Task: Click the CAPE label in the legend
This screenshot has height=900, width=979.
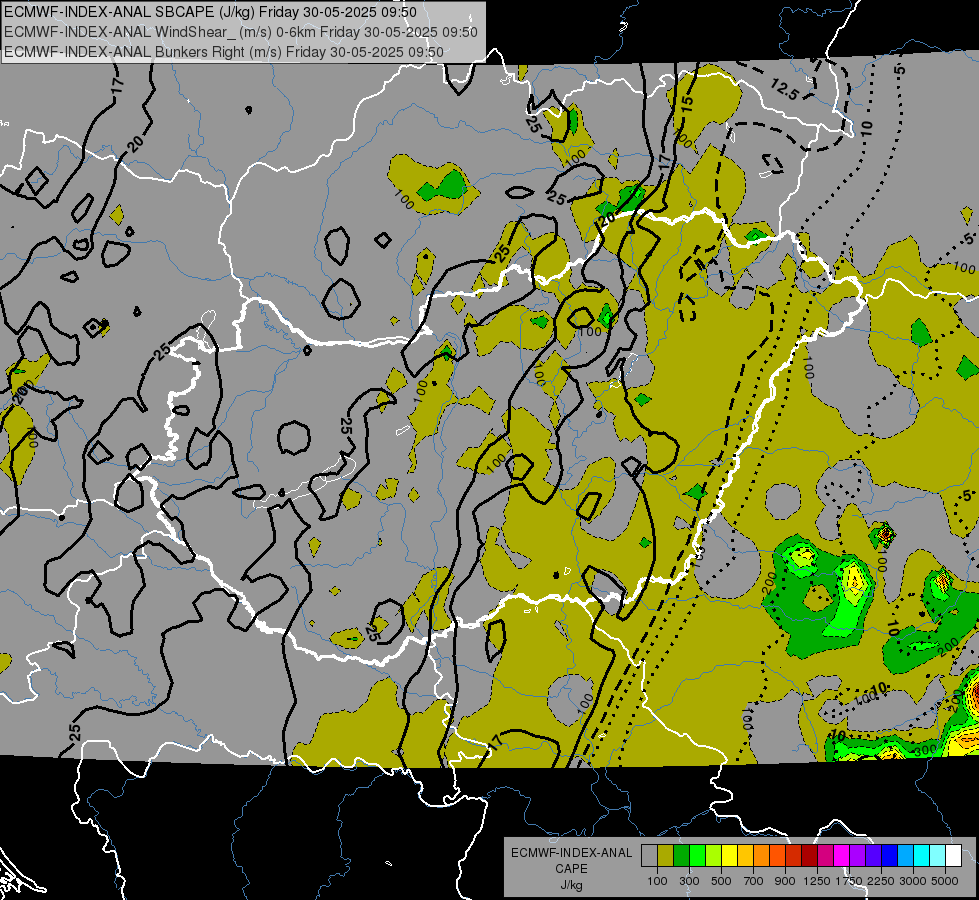Action: 571,869
